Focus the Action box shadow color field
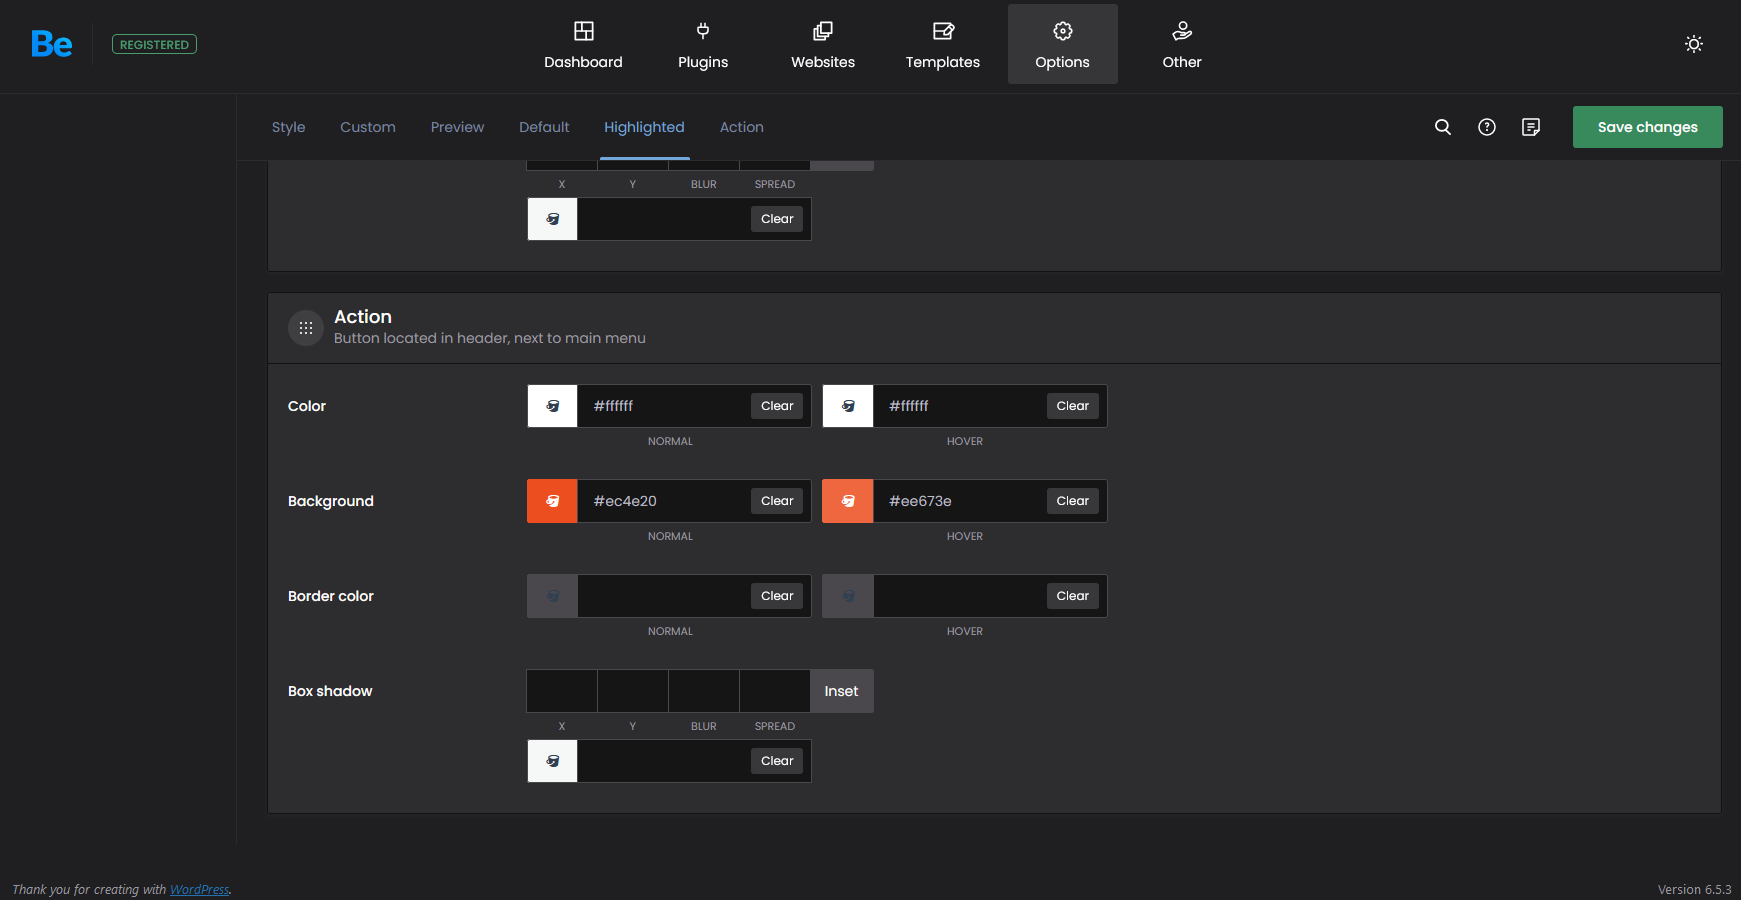 (x=664, y=761)
